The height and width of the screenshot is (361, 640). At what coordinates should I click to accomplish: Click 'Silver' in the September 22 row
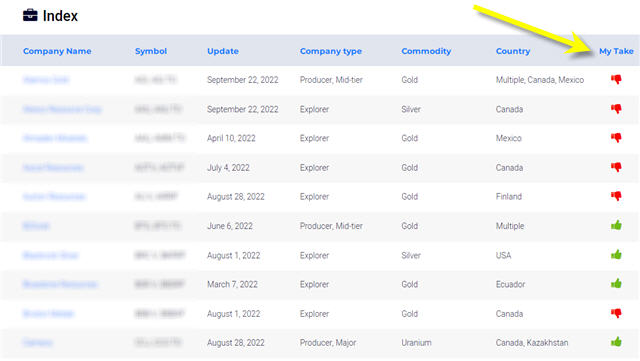pyautogui.click(x=411, y=109)
